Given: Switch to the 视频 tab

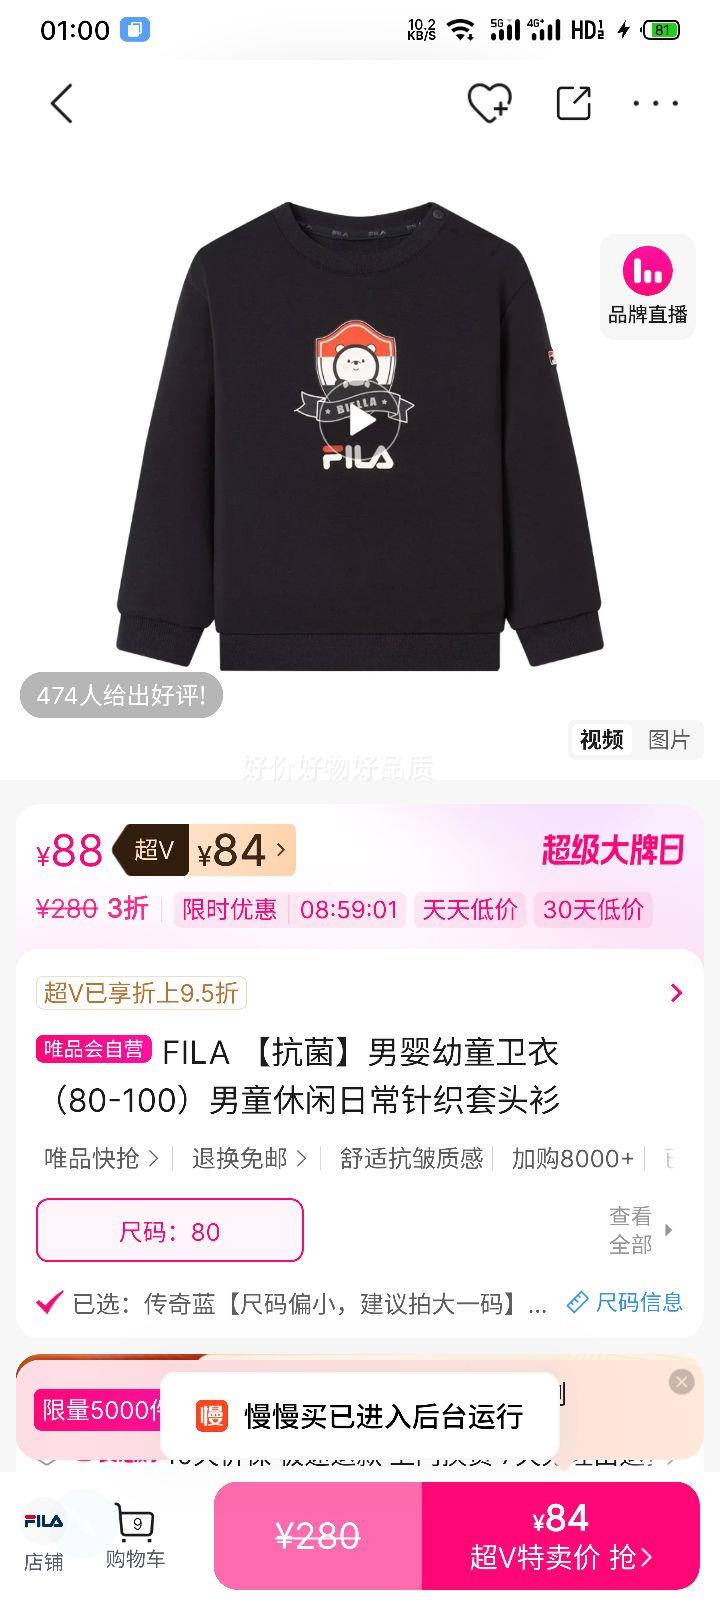Looking at the screenshot, I should tap(601, 739).
